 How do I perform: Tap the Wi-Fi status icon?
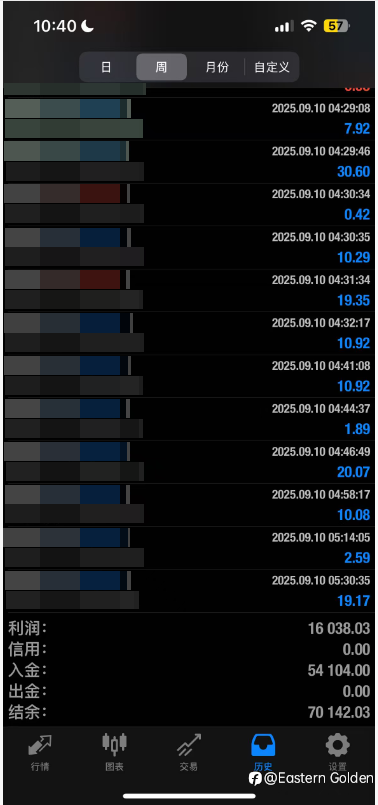[x=309, y=26]
